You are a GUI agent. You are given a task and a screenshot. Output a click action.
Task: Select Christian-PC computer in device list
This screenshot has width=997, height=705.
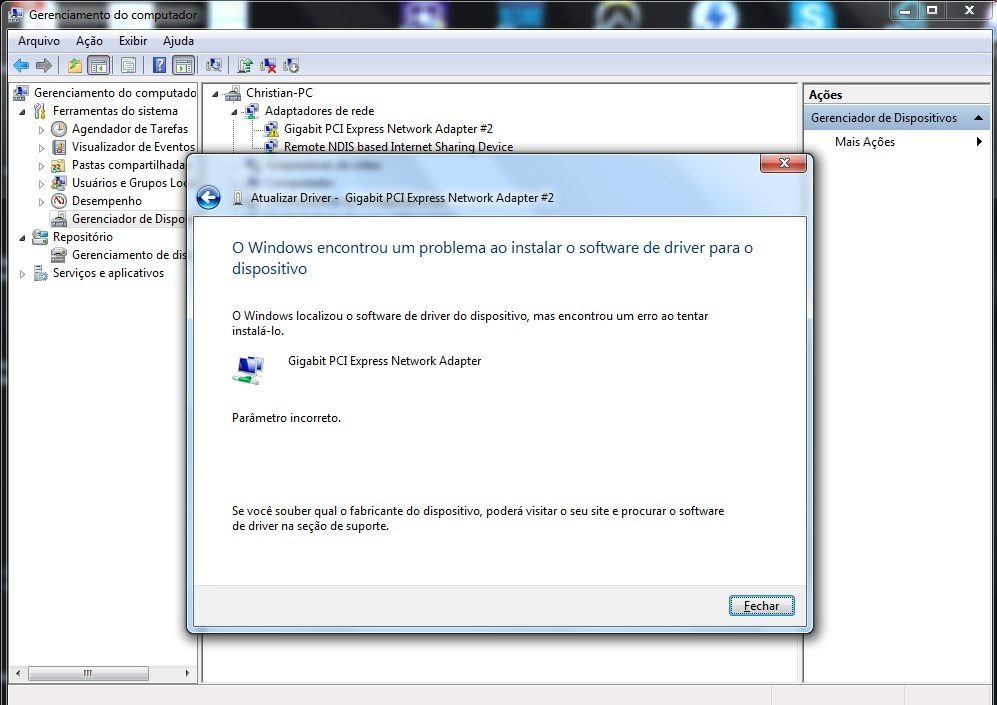[x=279, y=93]
